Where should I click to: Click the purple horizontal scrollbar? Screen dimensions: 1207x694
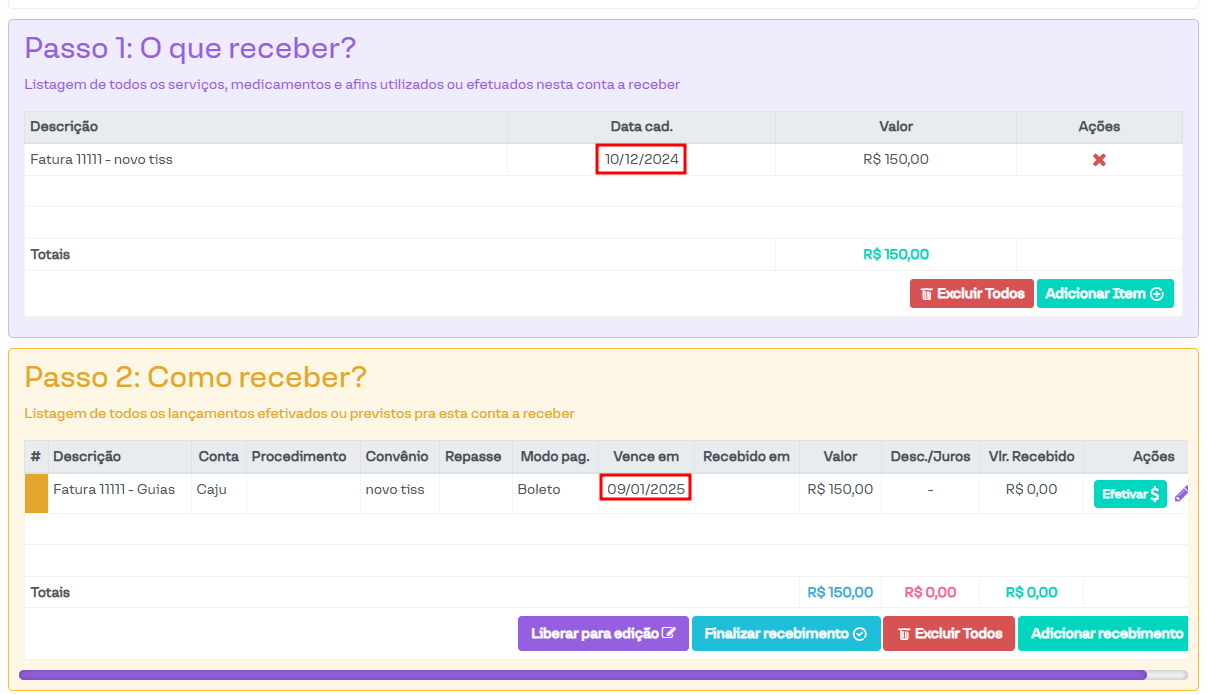[582, 675]
